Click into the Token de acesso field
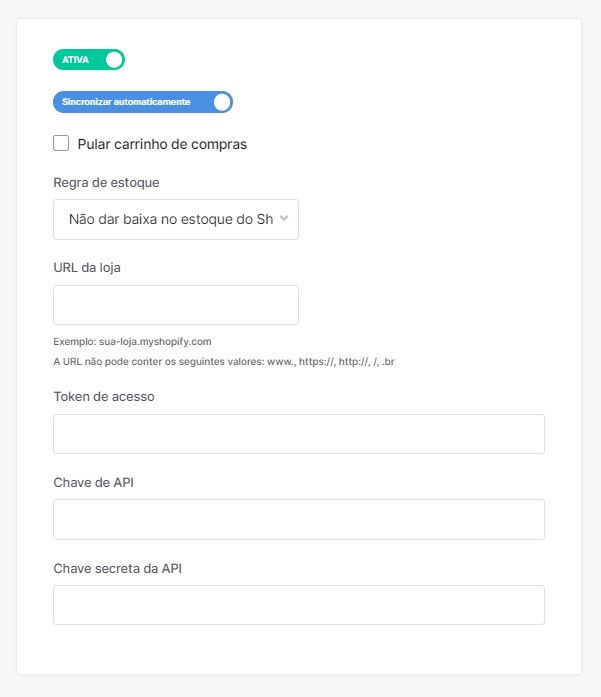This screenshot has height=697, width=601. coord(299,434)
